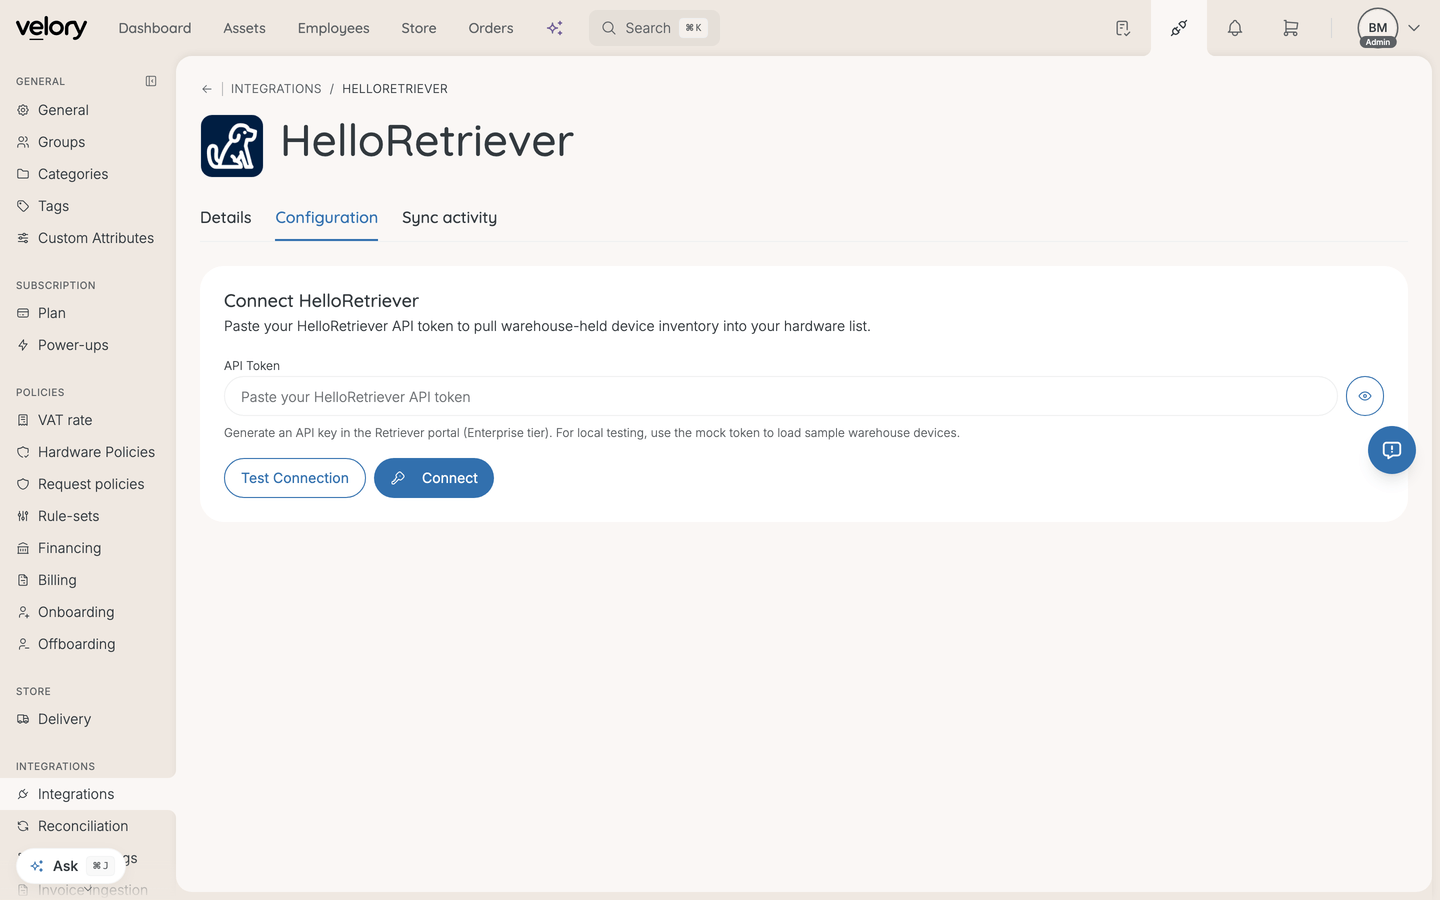The image size is (1440, 900).
Task: Open the feedback chat bubble button
Action: (1392, 450)
